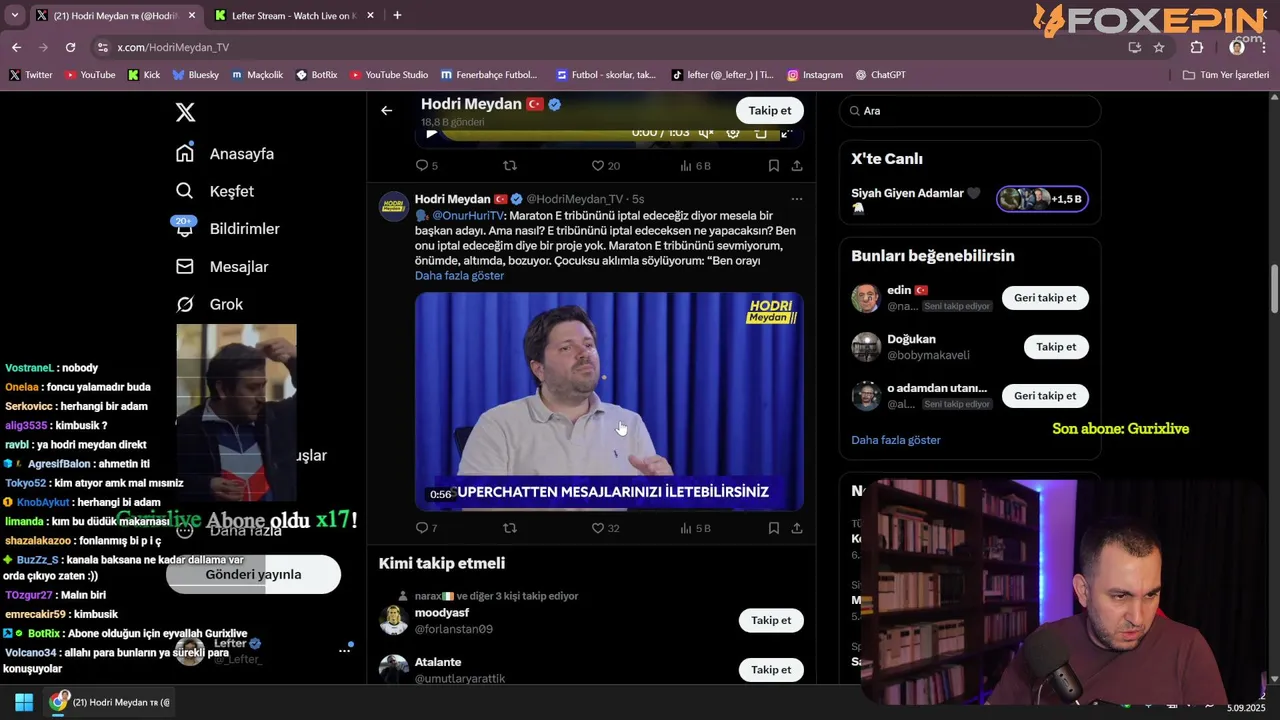This screenshot has height=720, width=1280.
Task: Close the Hodri Meydan tab
Action: pos(191,15)
